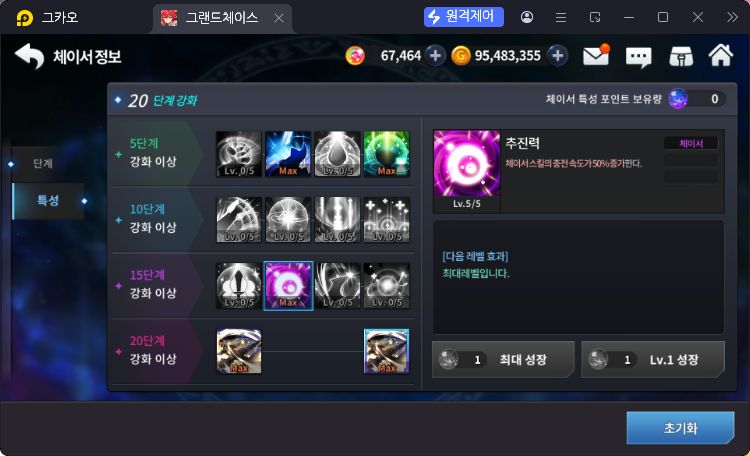Click the blue 초기화 reset button
The width and height of the screenshot is (750, 456).
(680, 428)
